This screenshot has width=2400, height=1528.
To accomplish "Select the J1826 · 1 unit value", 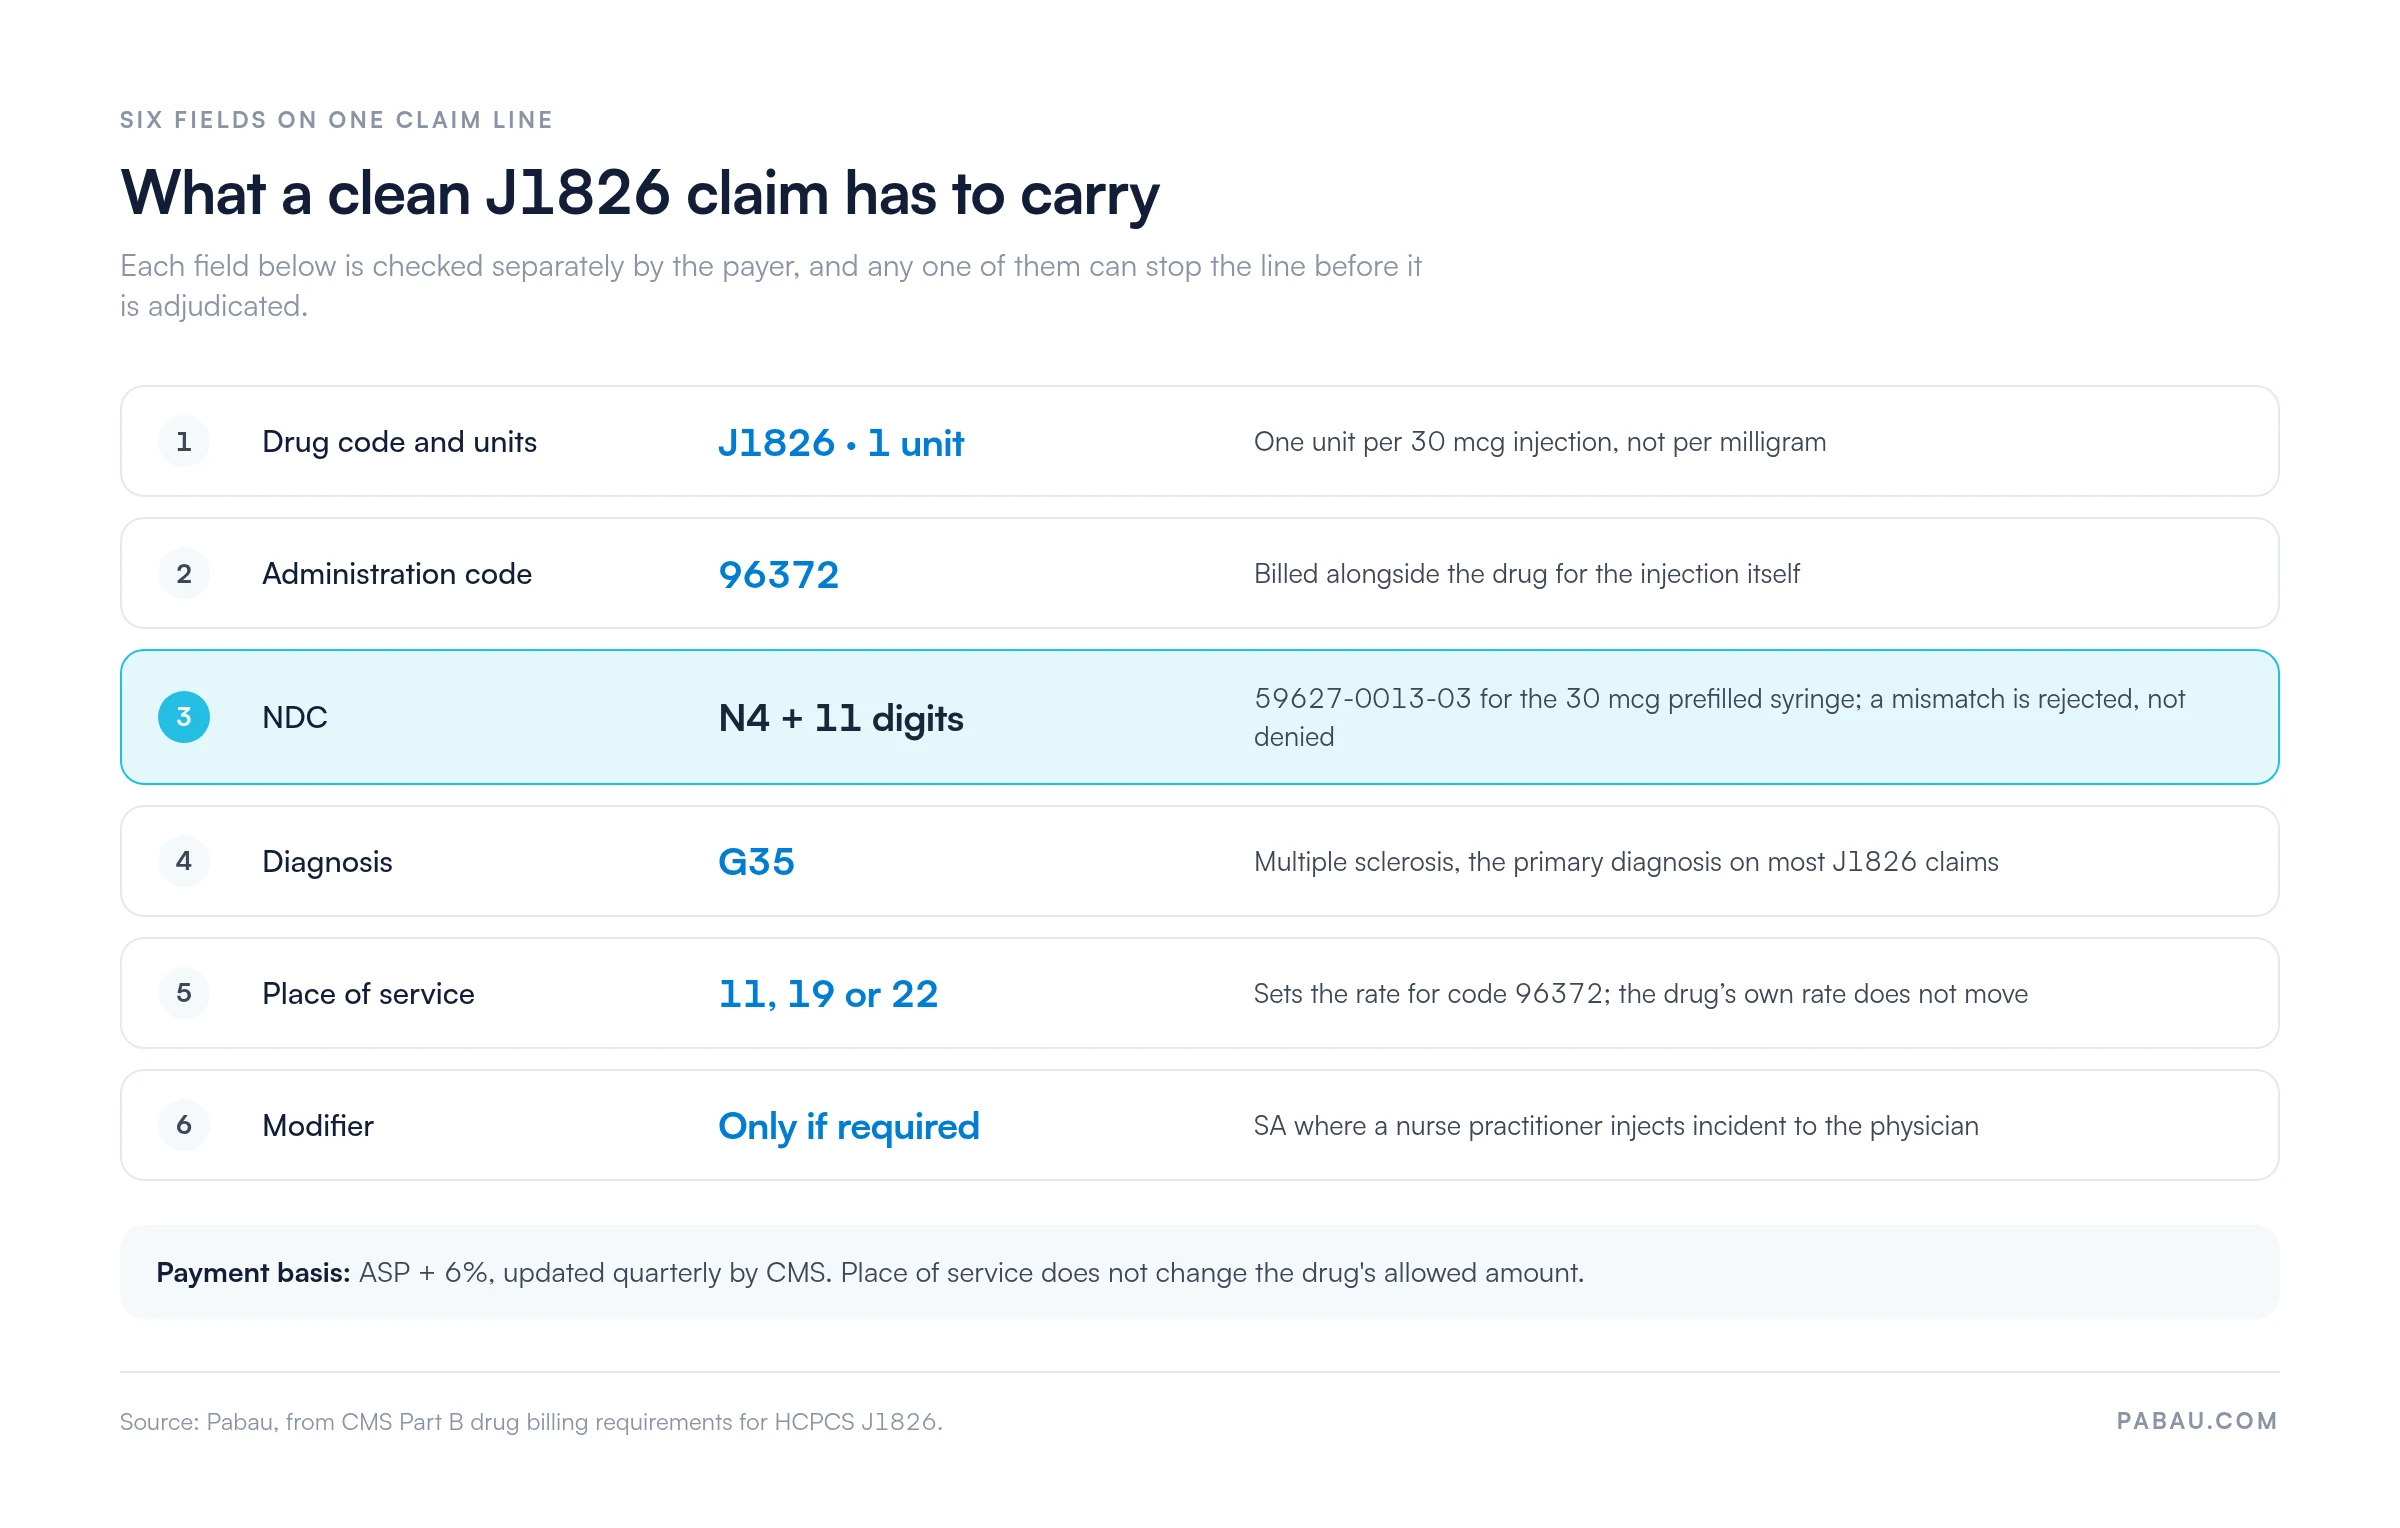I will 841,442.
